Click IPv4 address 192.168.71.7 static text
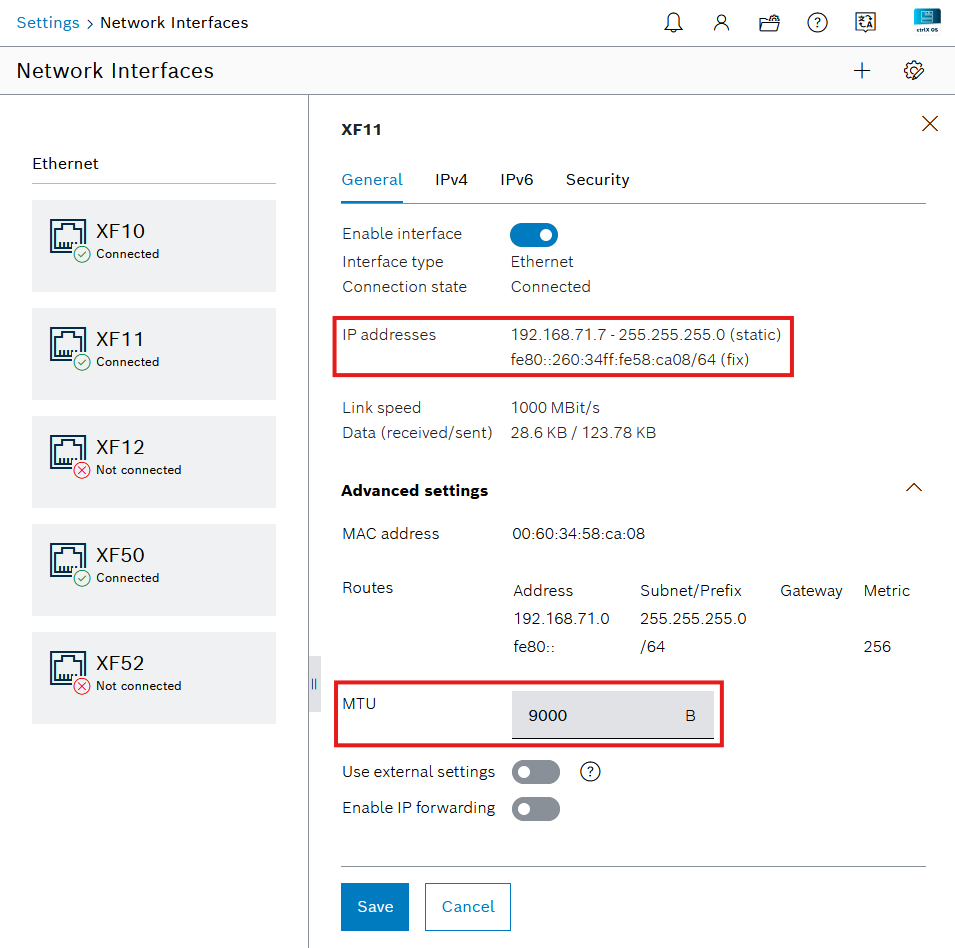The width and height of the screenshot is (955, 948). (x=646, y=334)
